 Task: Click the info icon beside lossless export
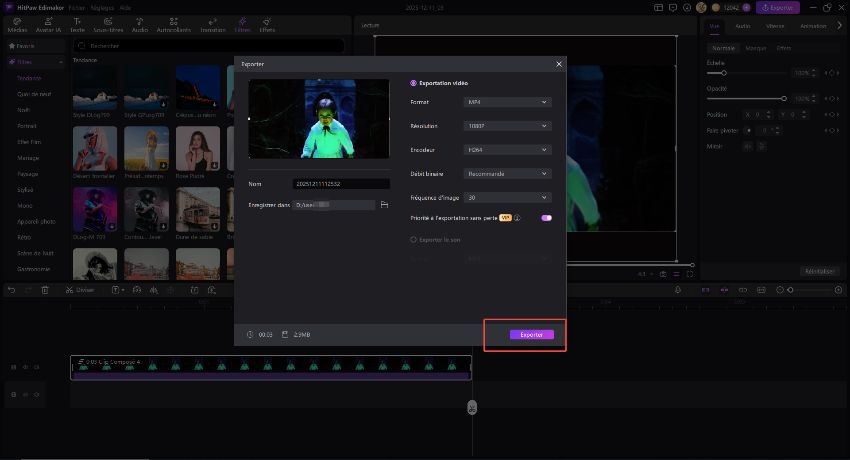[x=517, y=218]
